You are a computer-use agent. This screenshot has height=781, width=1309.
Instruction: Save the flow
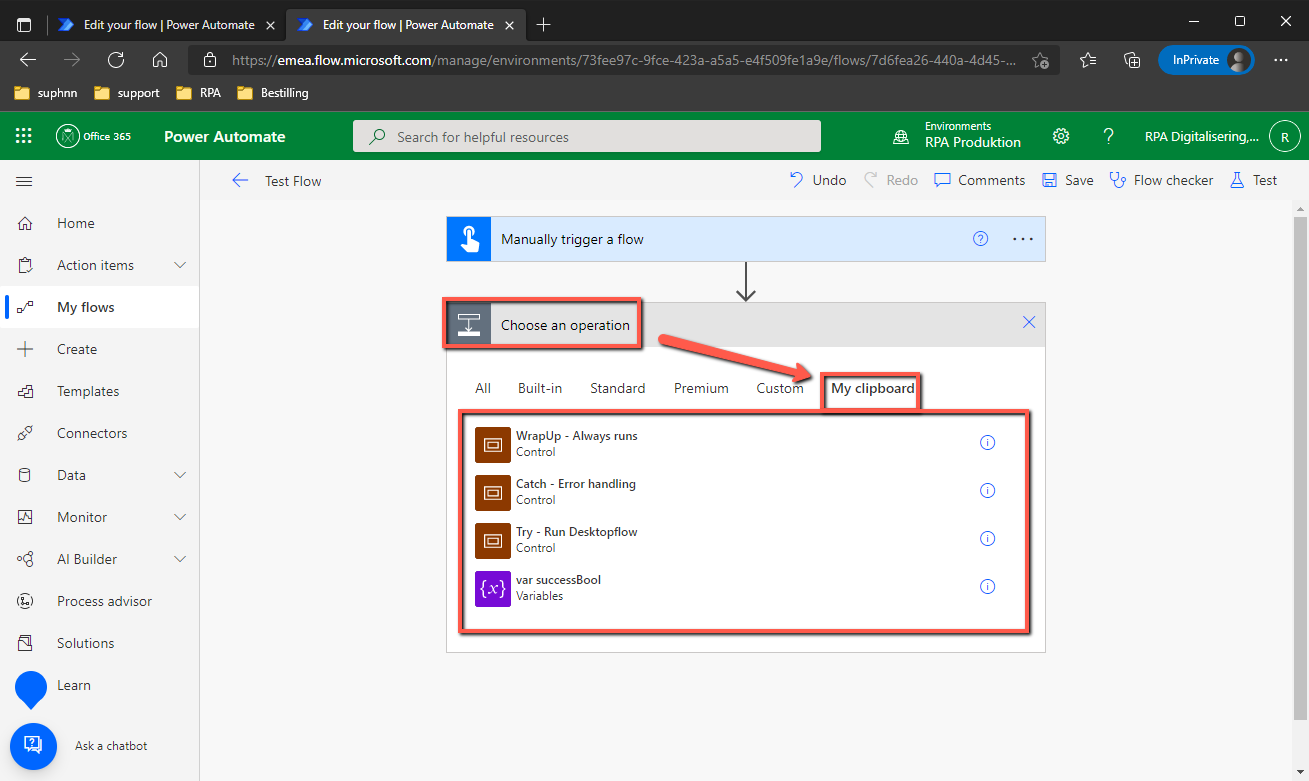click(x=1068, y=180)
